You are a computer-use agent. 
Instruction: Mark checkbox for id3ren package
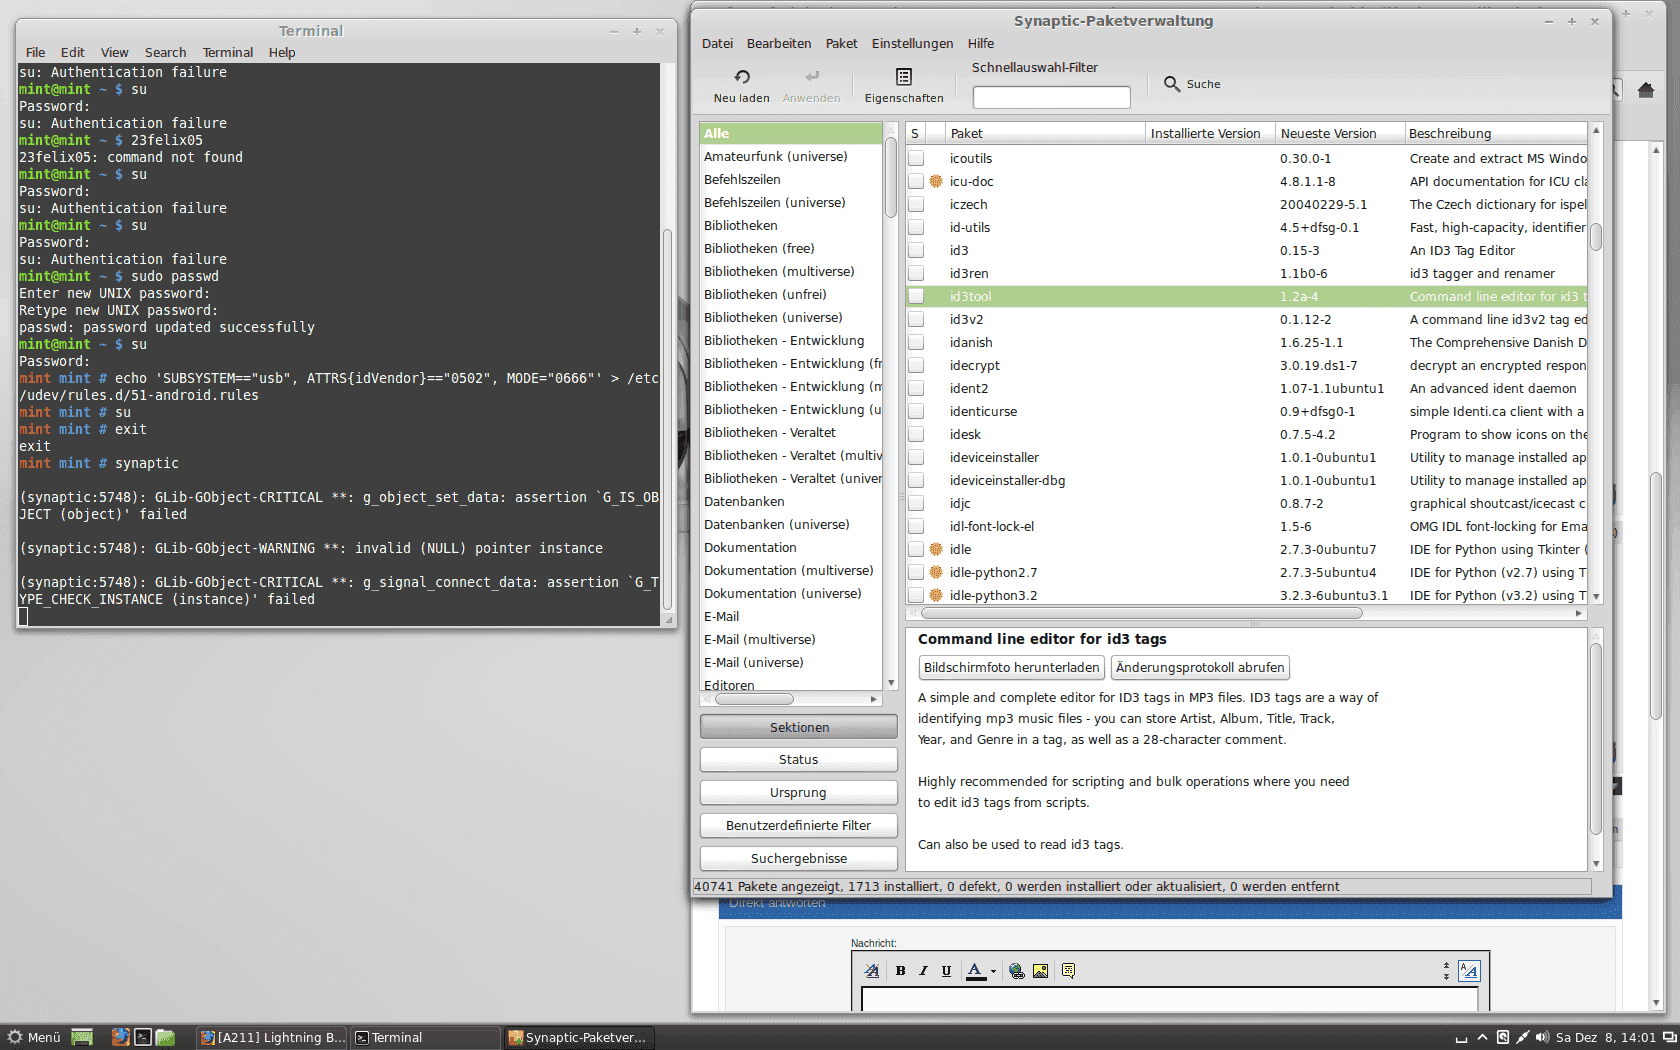tap(916, 273)
